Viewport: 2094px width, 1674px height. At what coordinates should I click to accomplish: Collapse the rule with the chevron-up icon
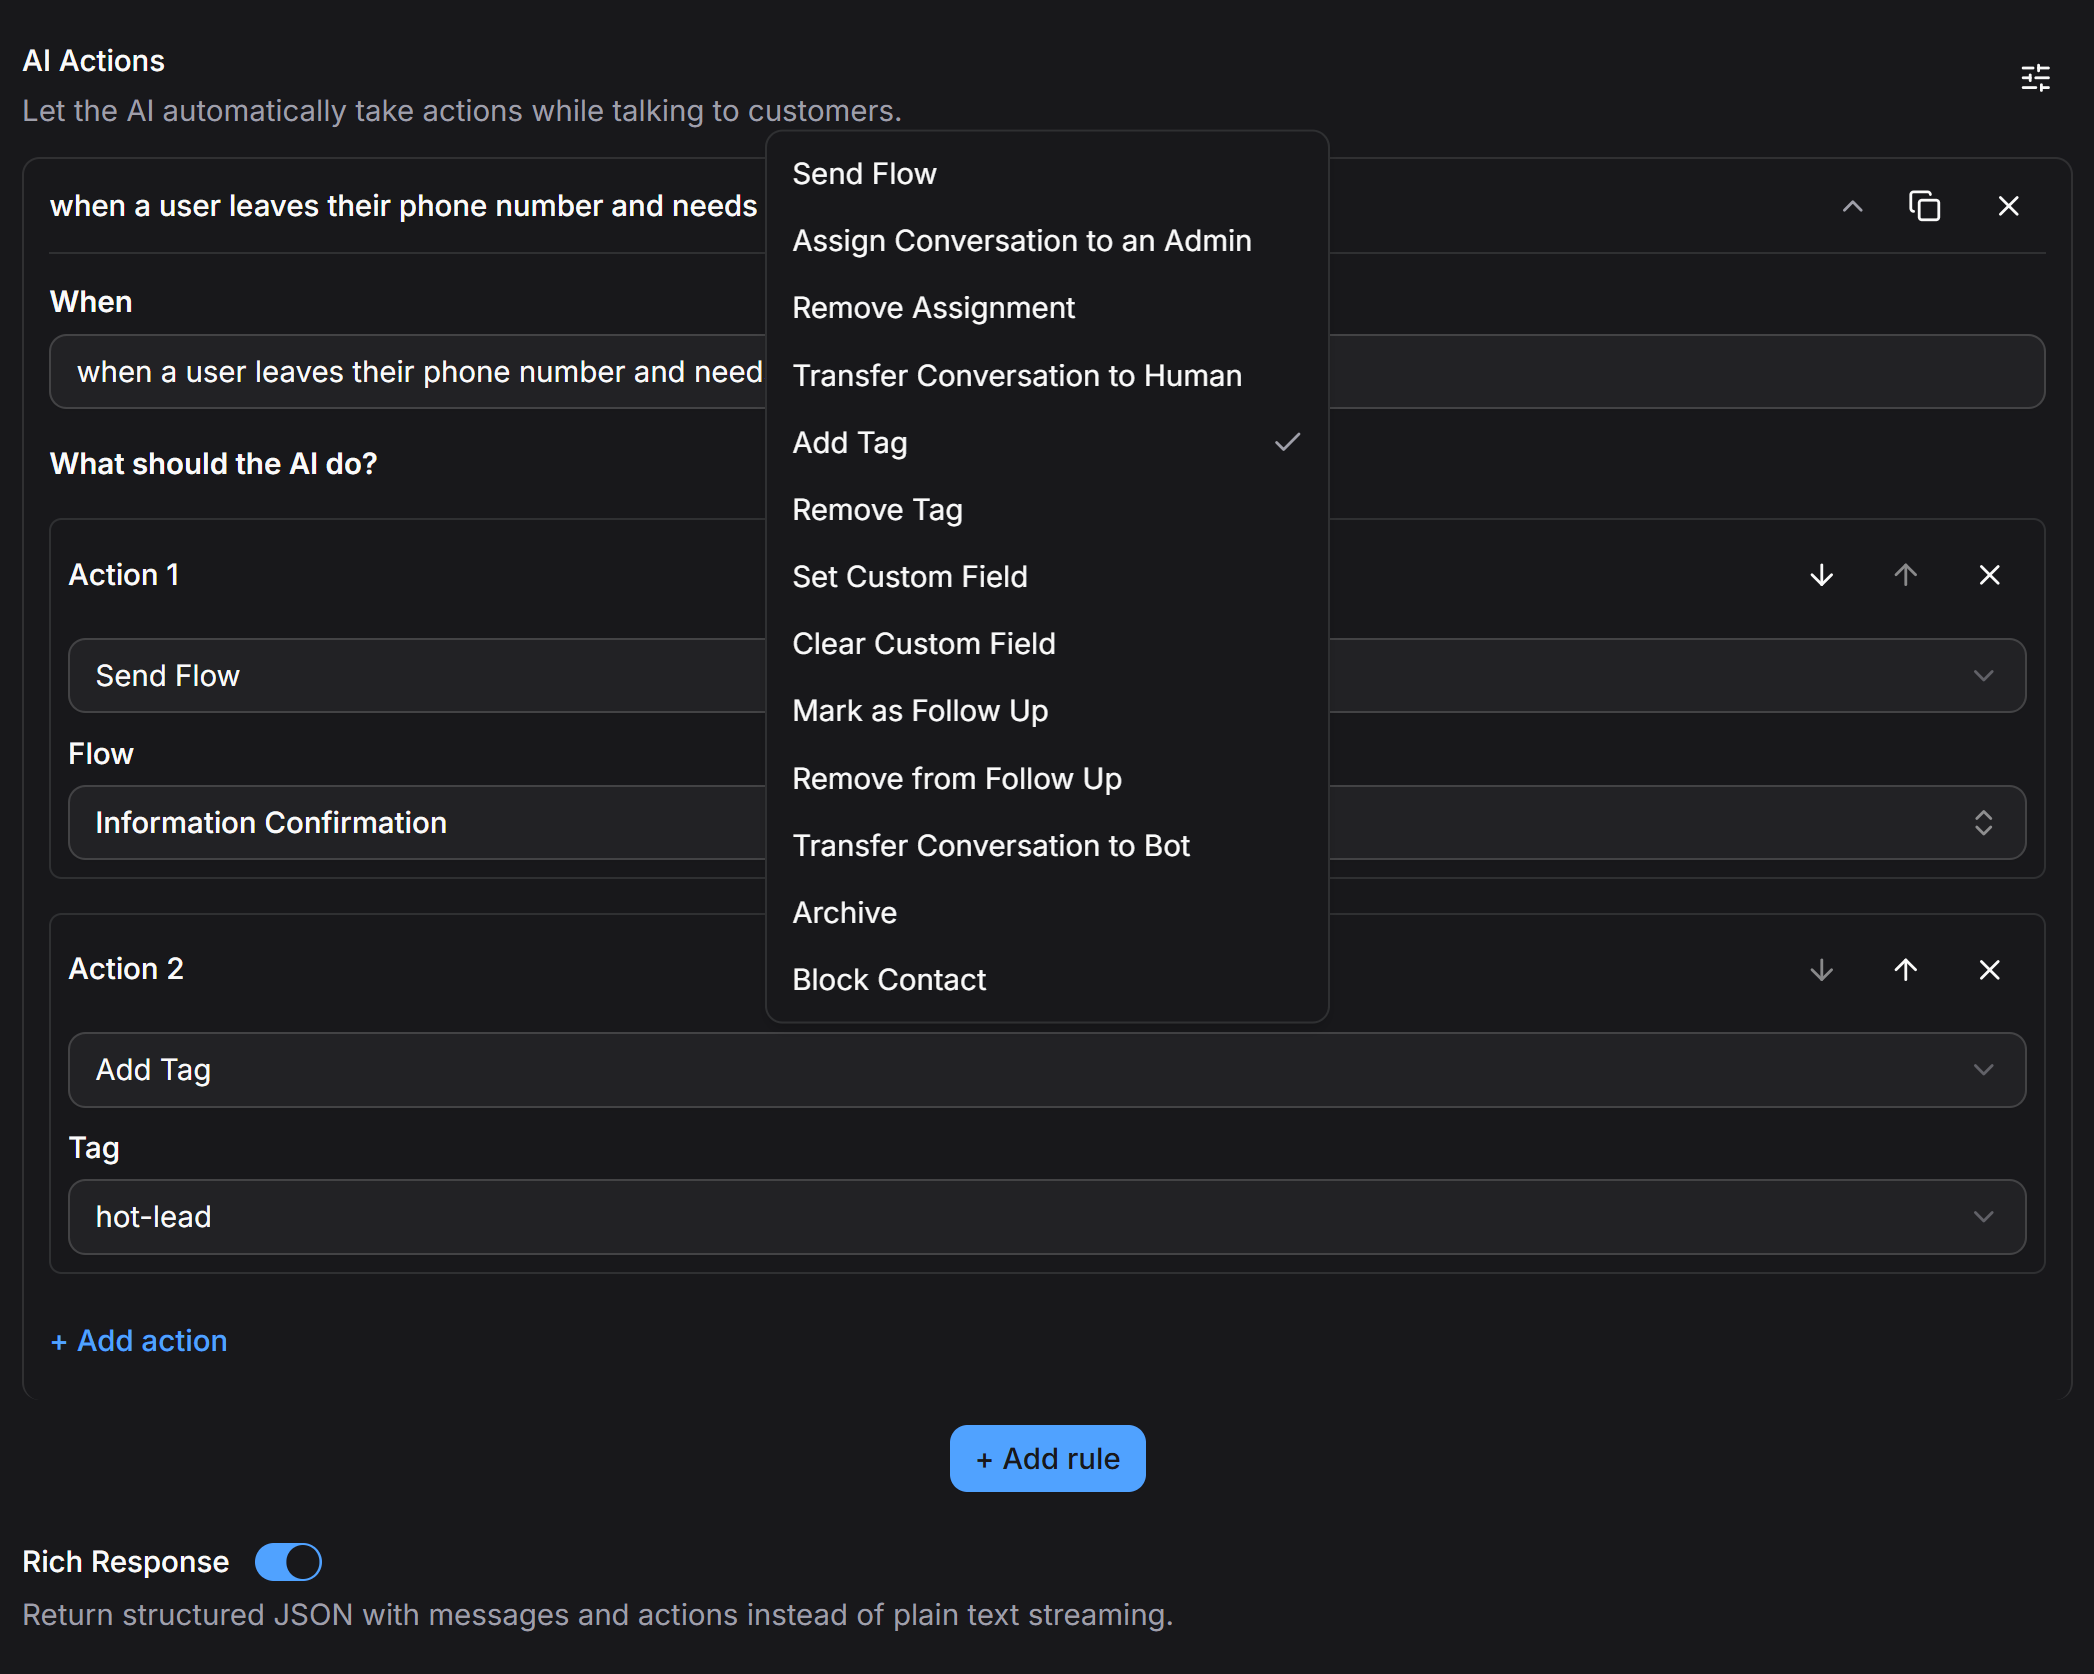point(1852,206)
